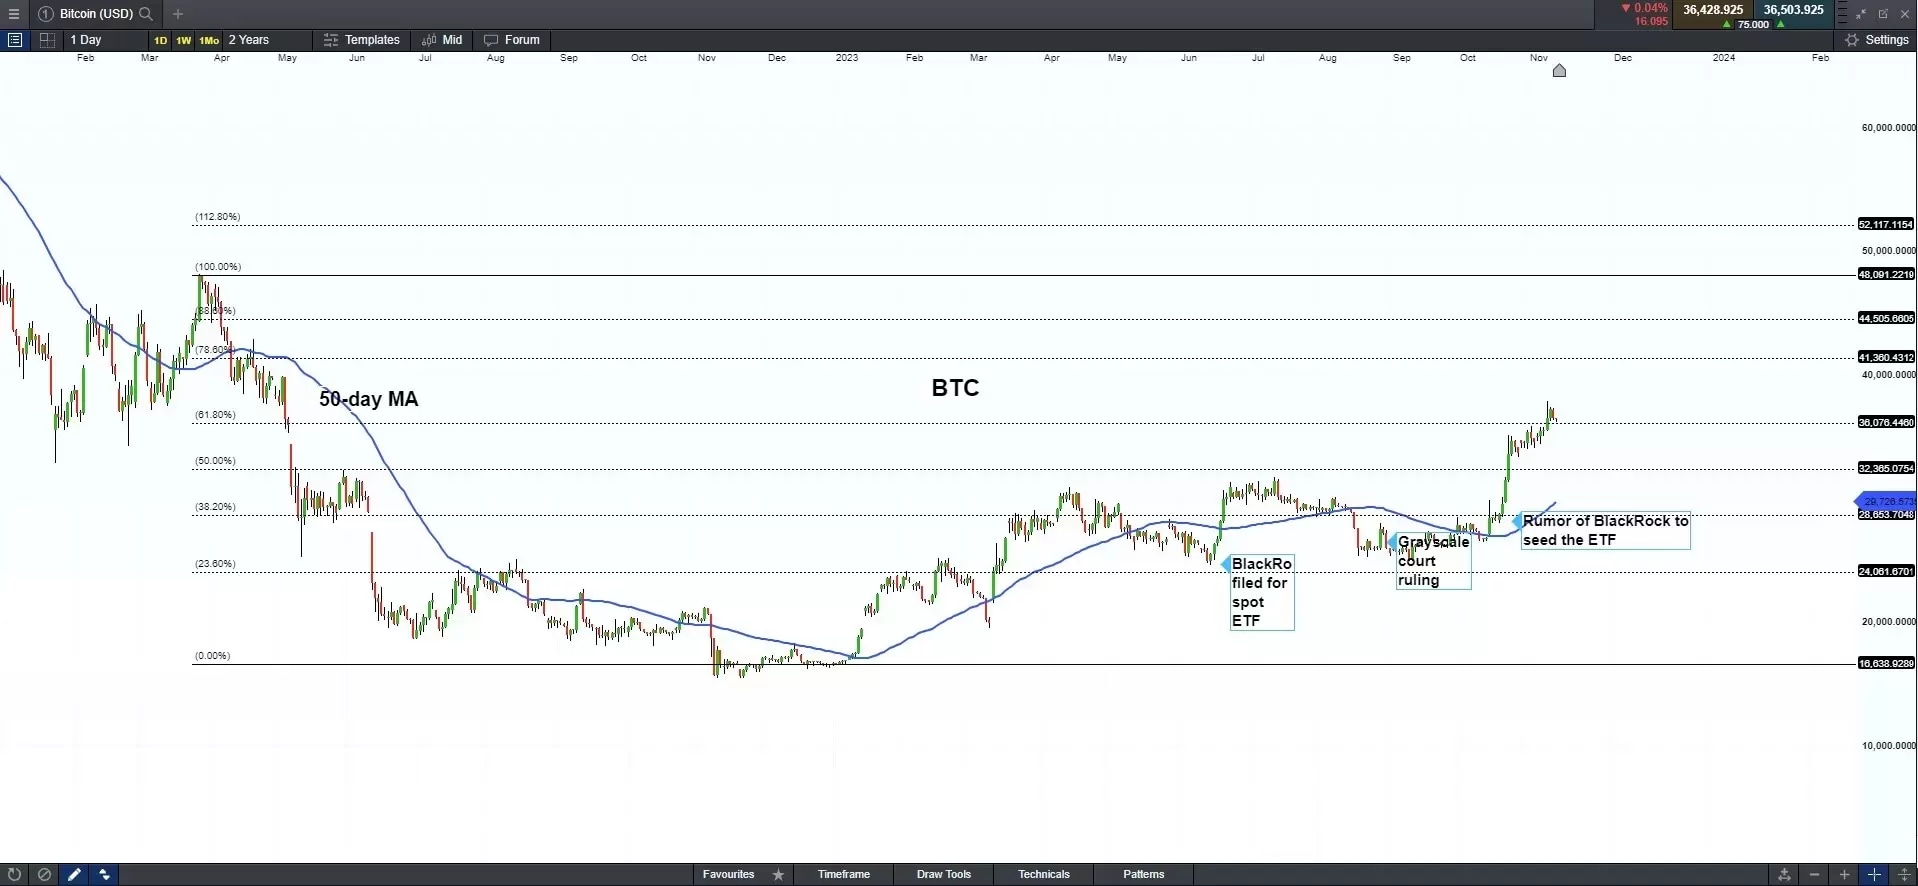Click the 48,091.2219 Fibonacci price label

pyautogui.click(x=1886, y=274)
